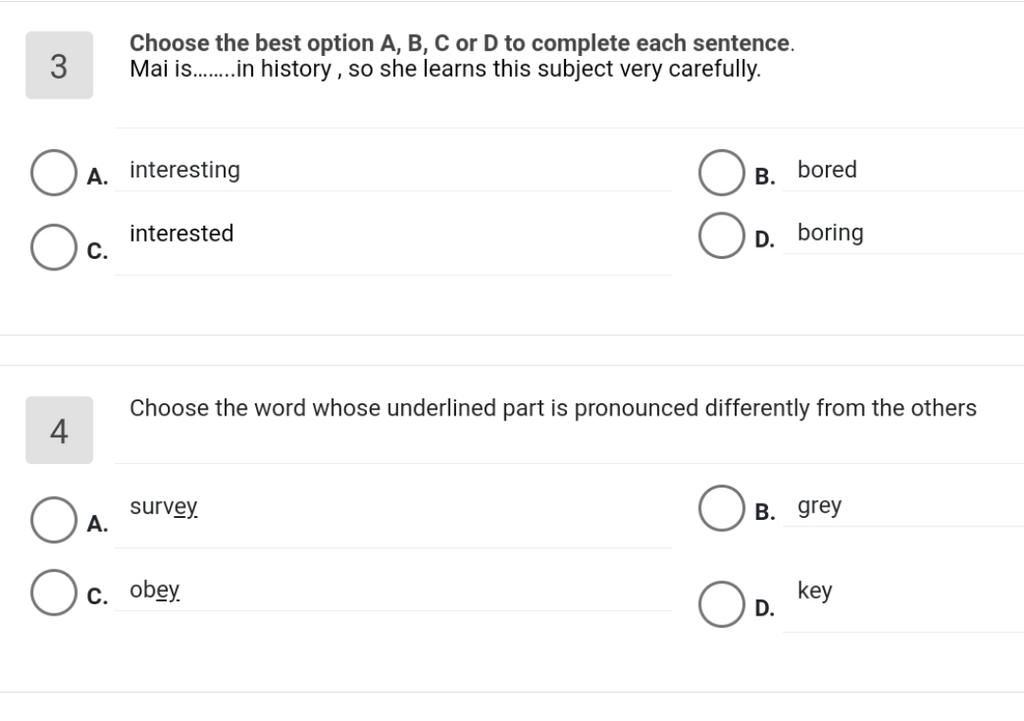
Task: Click the question number 4 badge
Action: (x=59, y=431)
